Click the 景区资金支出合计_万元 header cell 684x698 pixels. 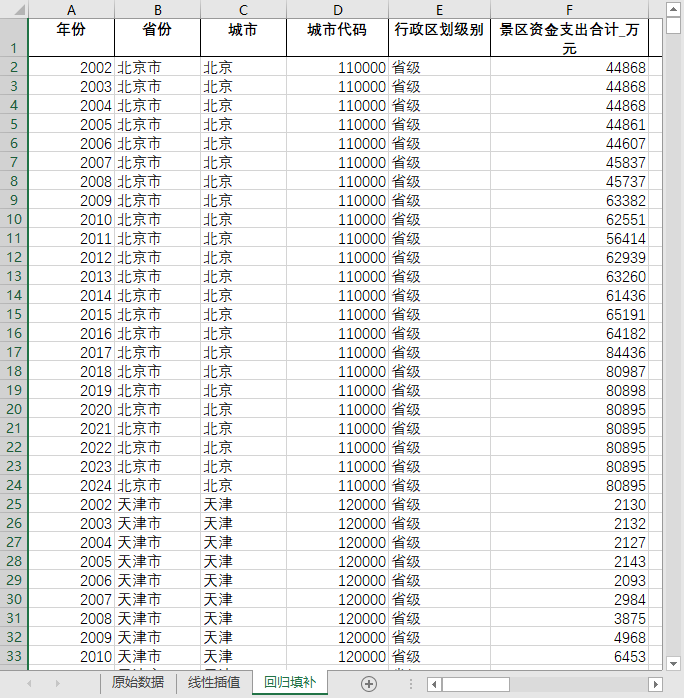click(570, 37)
